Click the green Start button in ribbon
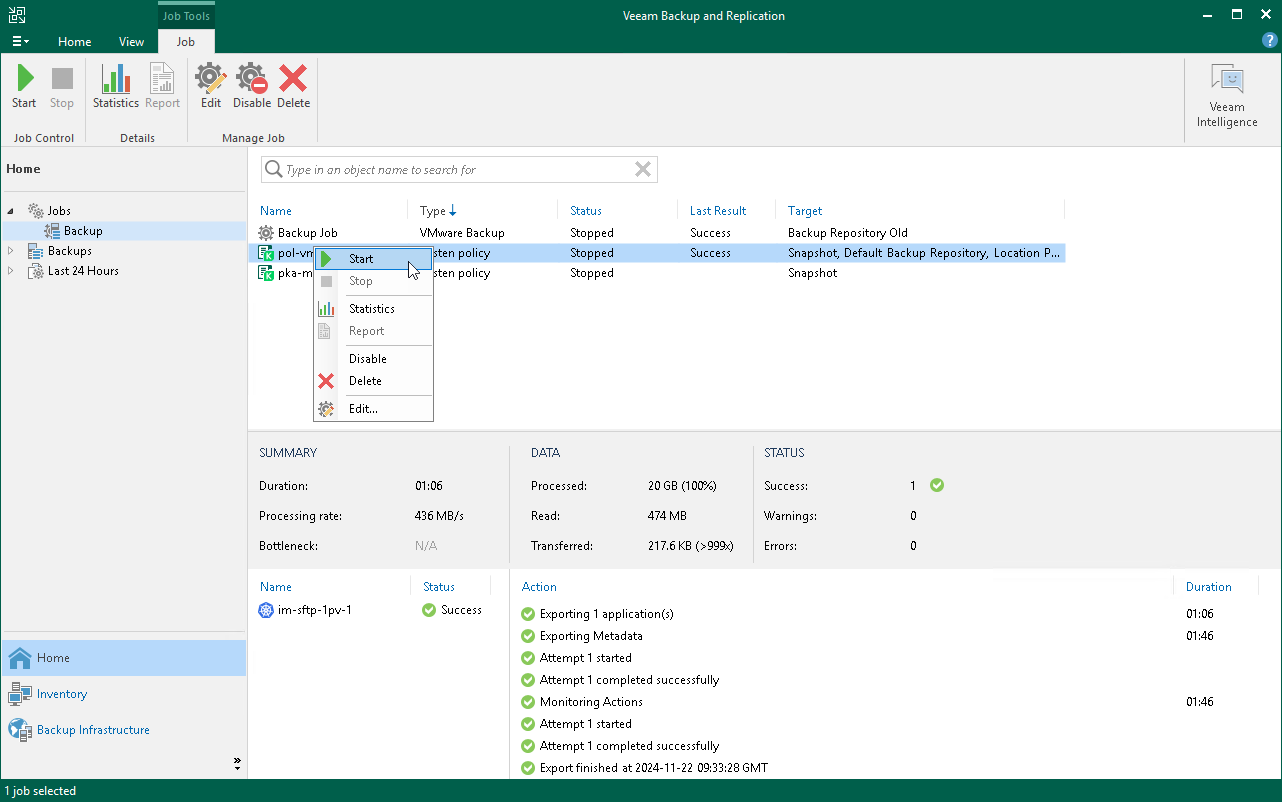The height and width of the screenshot is (802, 1282). pos(24,87)
